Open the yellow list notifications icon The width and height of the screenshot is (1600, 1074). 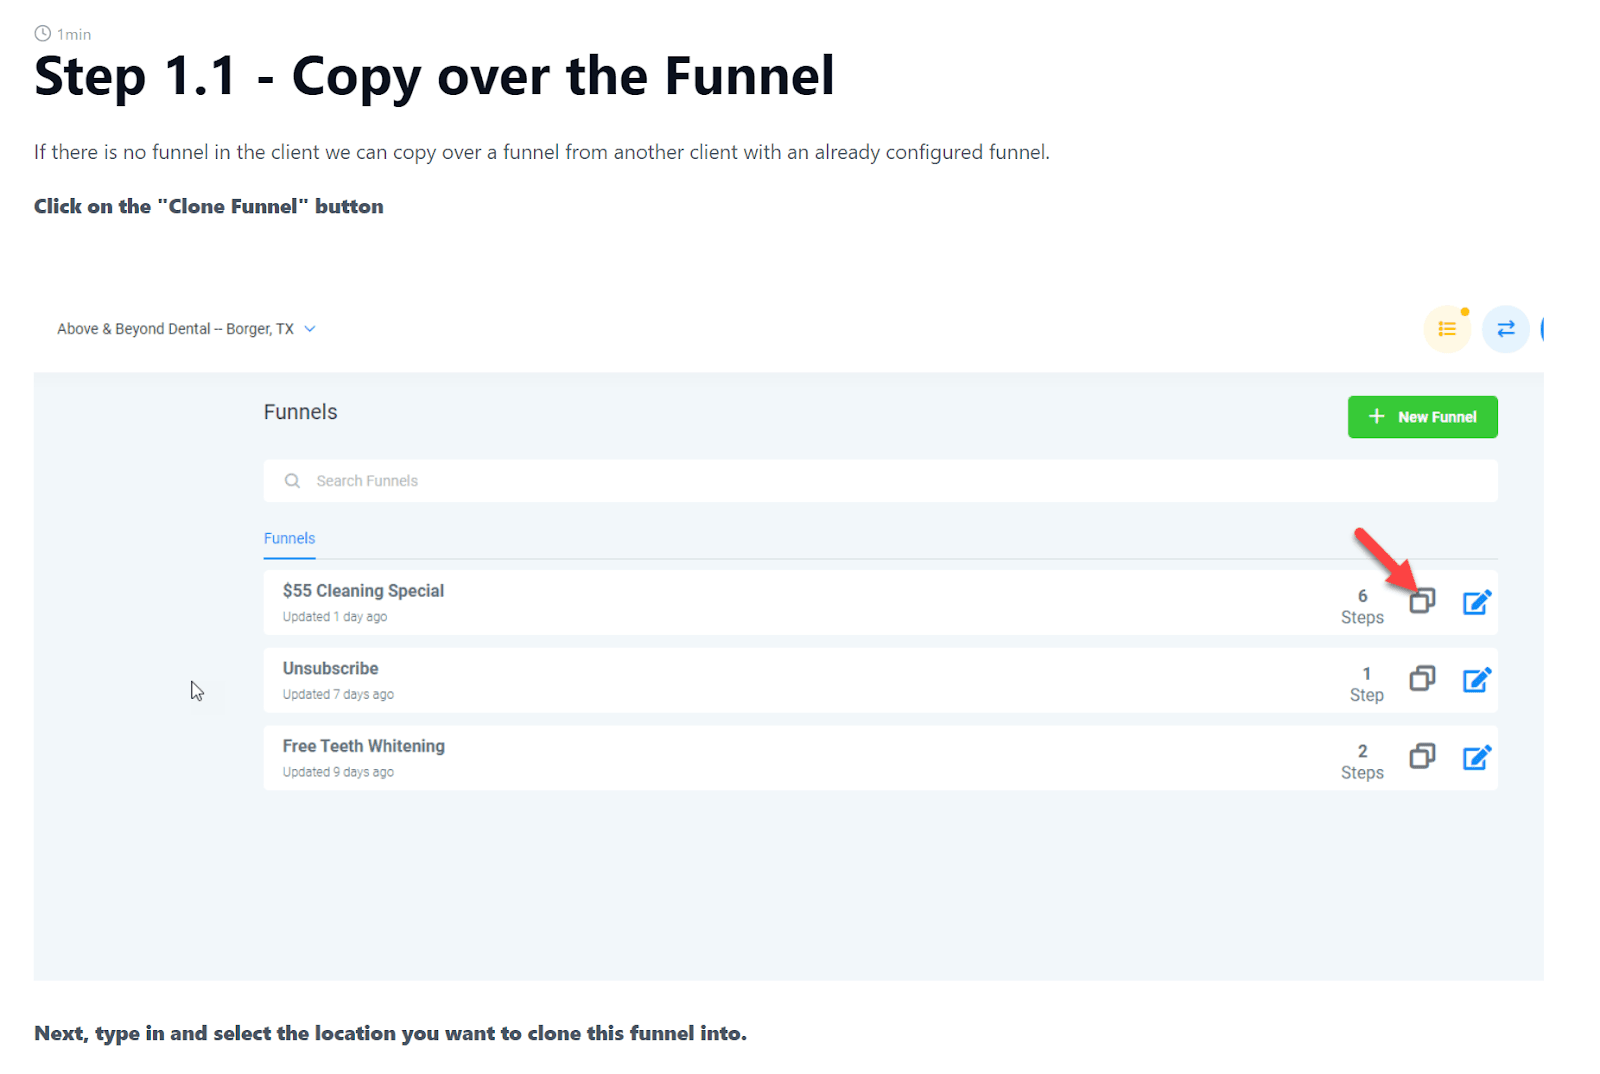(1446, 329)
